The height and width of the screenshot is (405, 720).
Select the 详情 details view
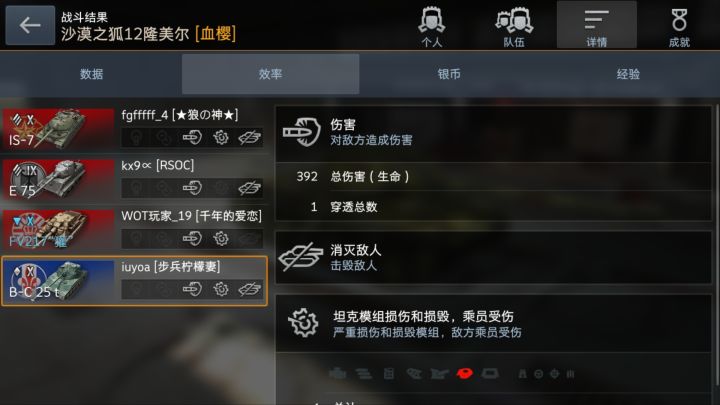coord(596,25)
